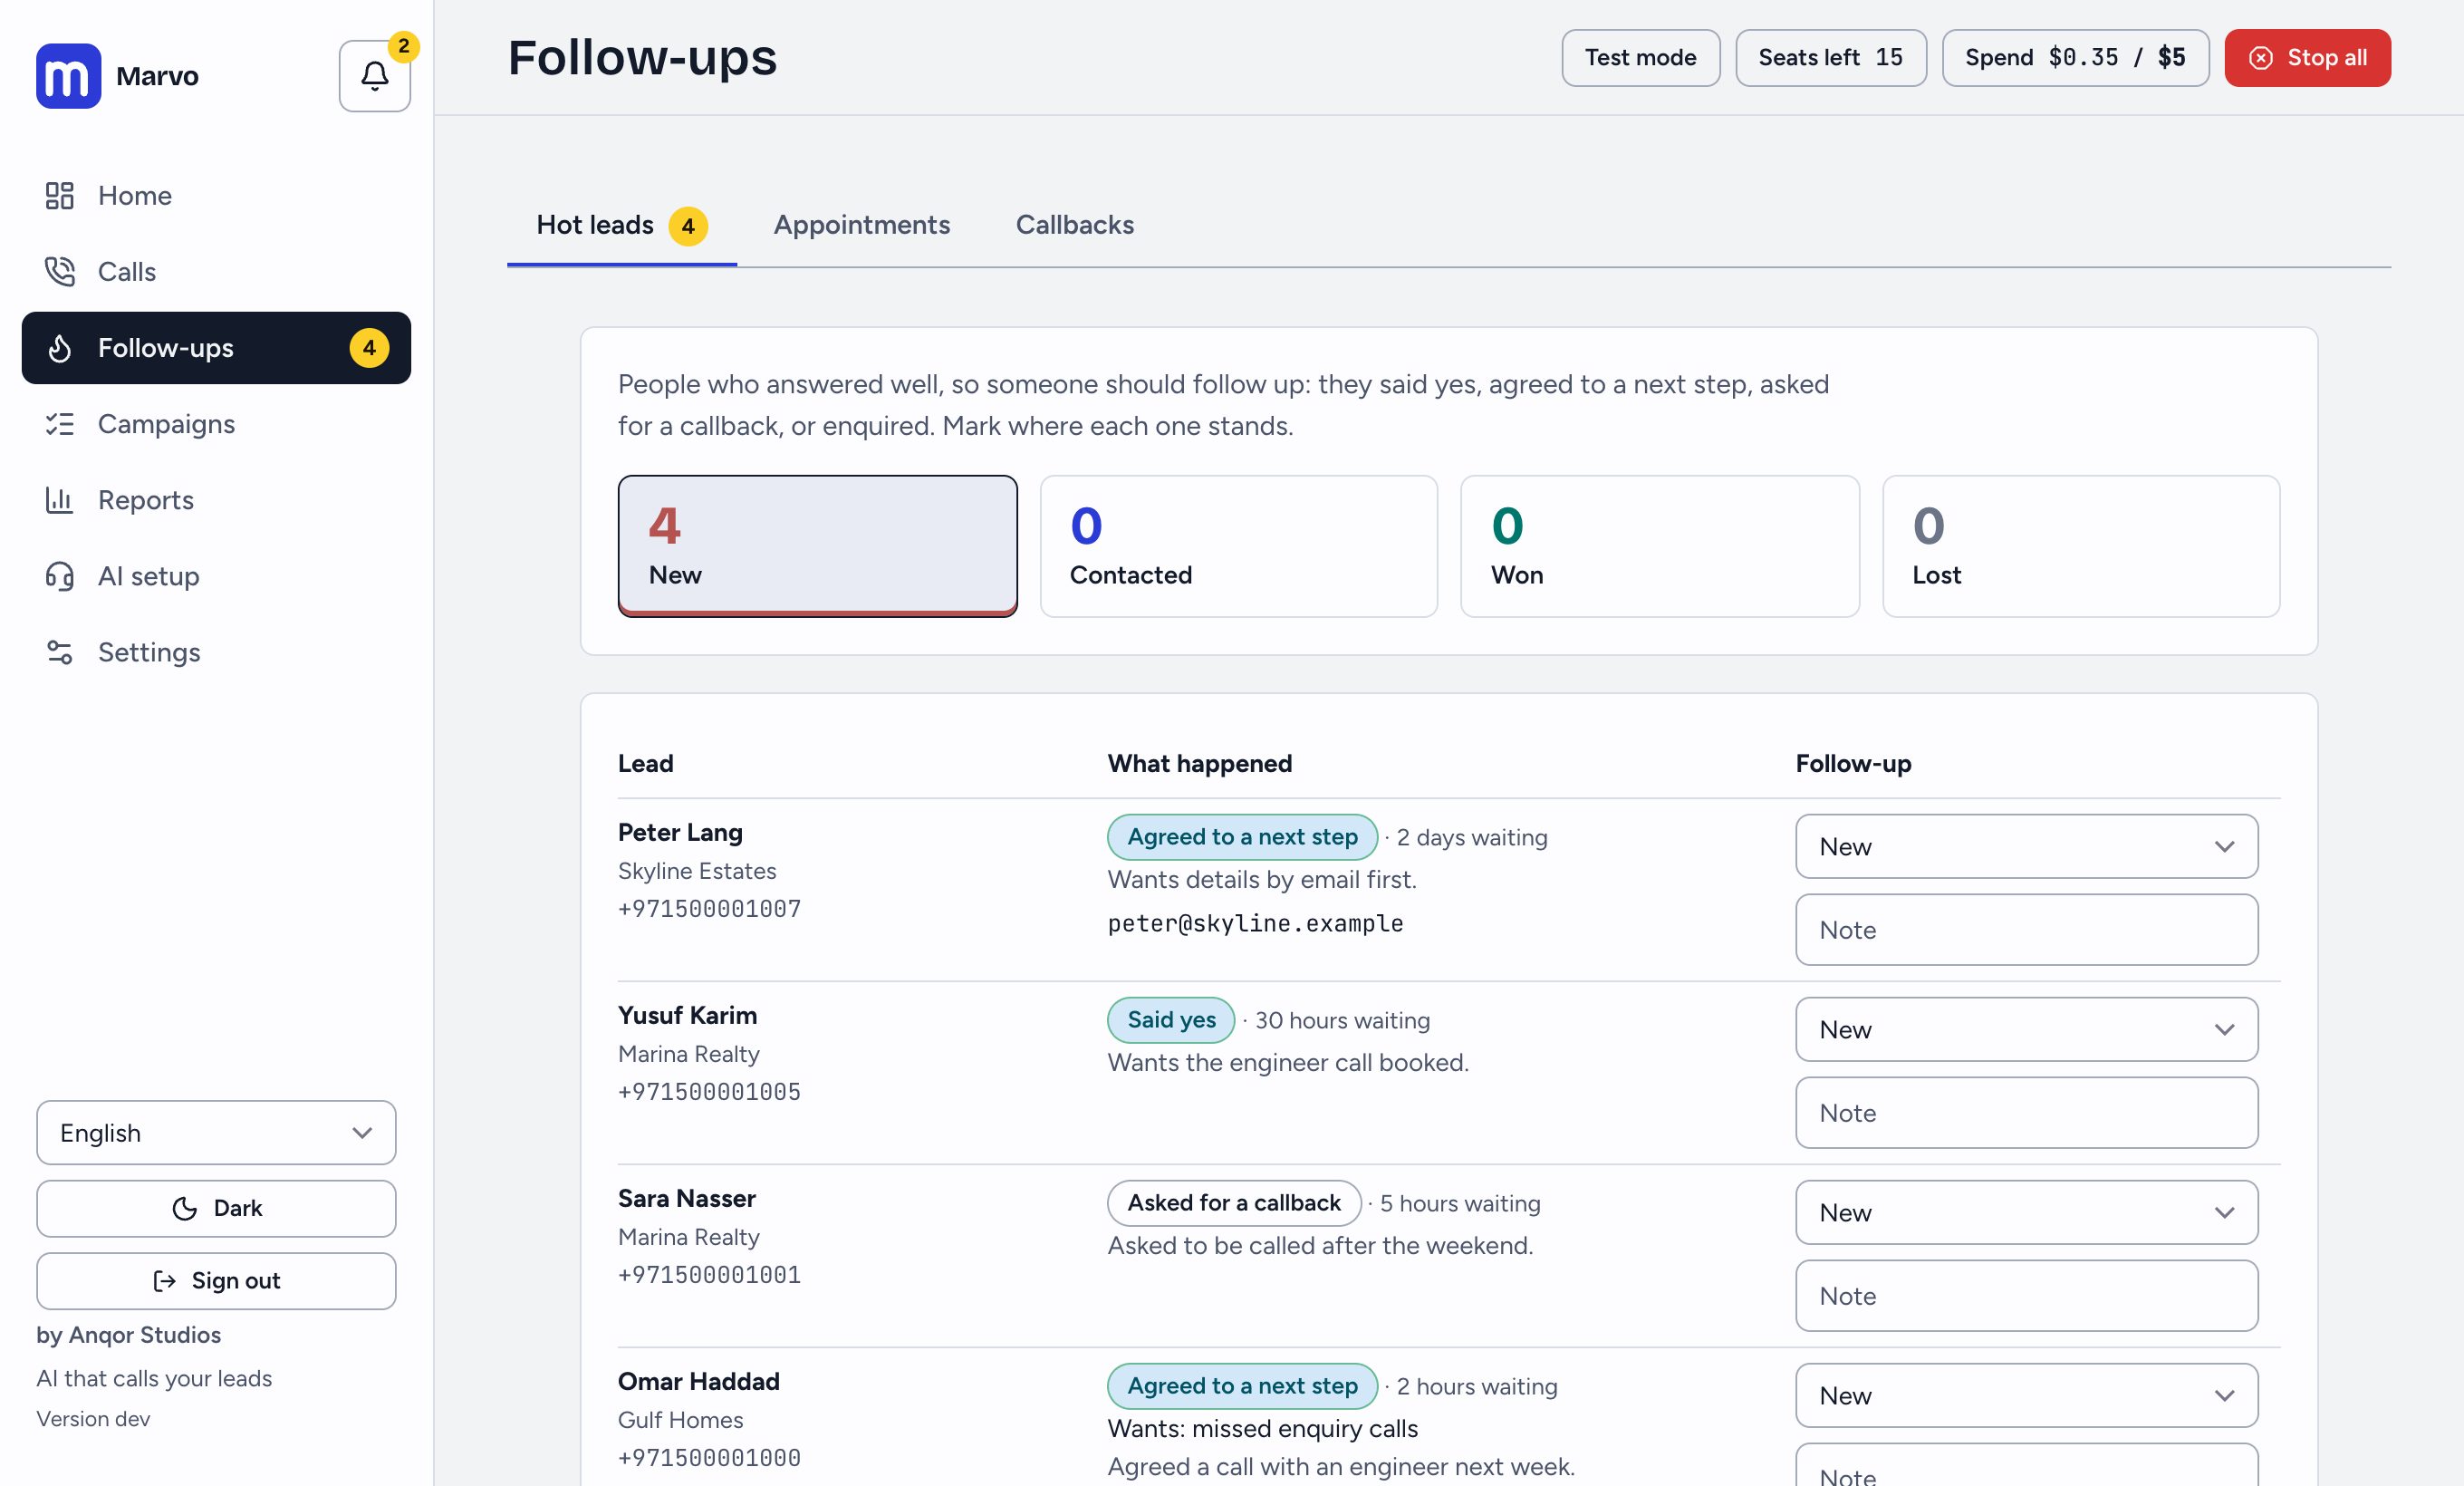The image size is (2464, 1486).
Task: Click phone number +971500001005
Action: [x=709, y=1092]
